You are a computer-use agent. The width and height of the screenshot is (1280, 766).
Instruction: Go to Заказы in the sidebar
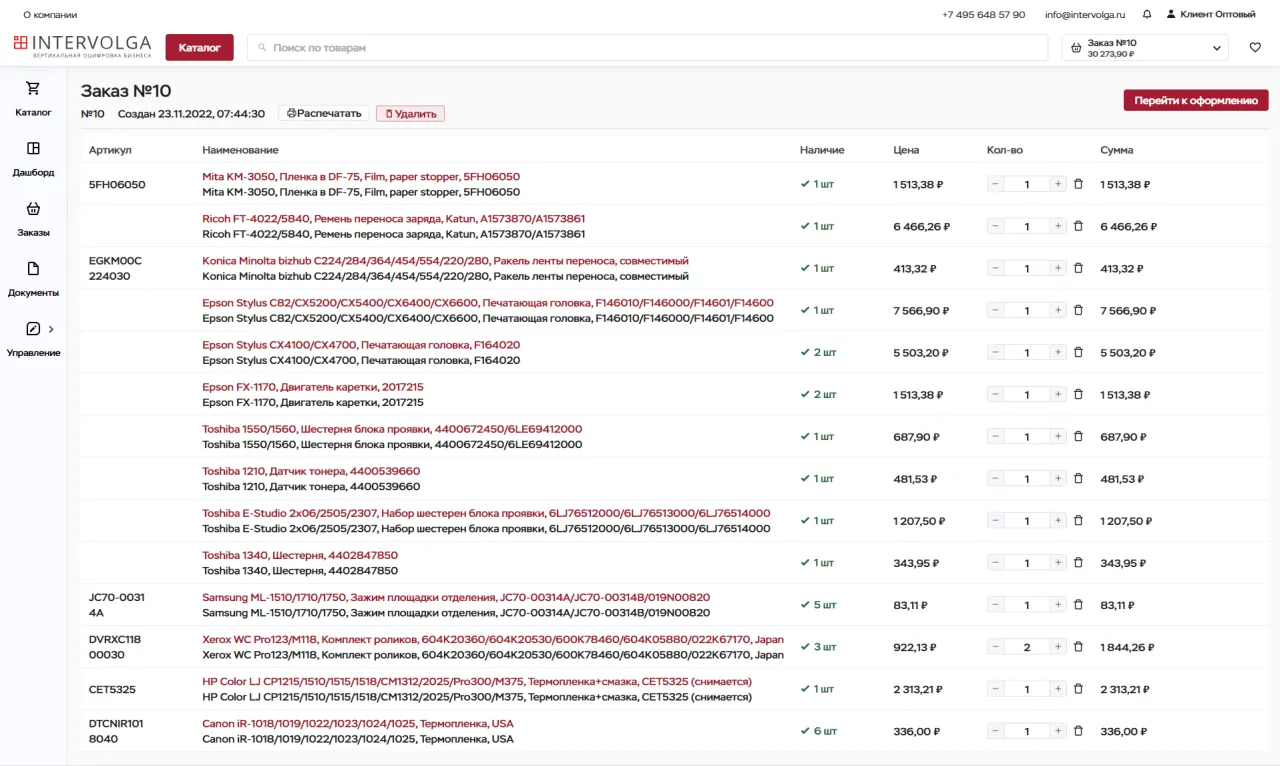[x=33, y=218]
